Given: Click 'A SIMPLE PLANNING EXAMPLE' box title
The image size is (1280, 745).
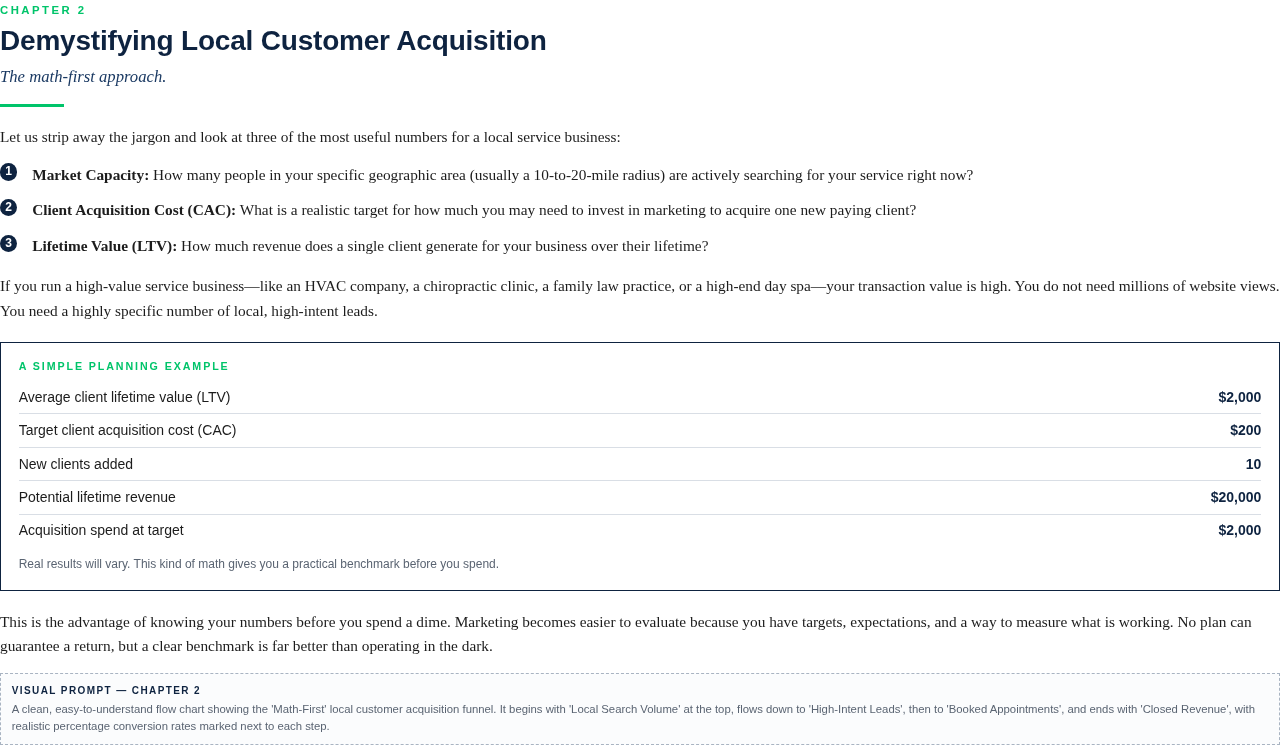Looking at the screenshot, I should coord(124,366).
